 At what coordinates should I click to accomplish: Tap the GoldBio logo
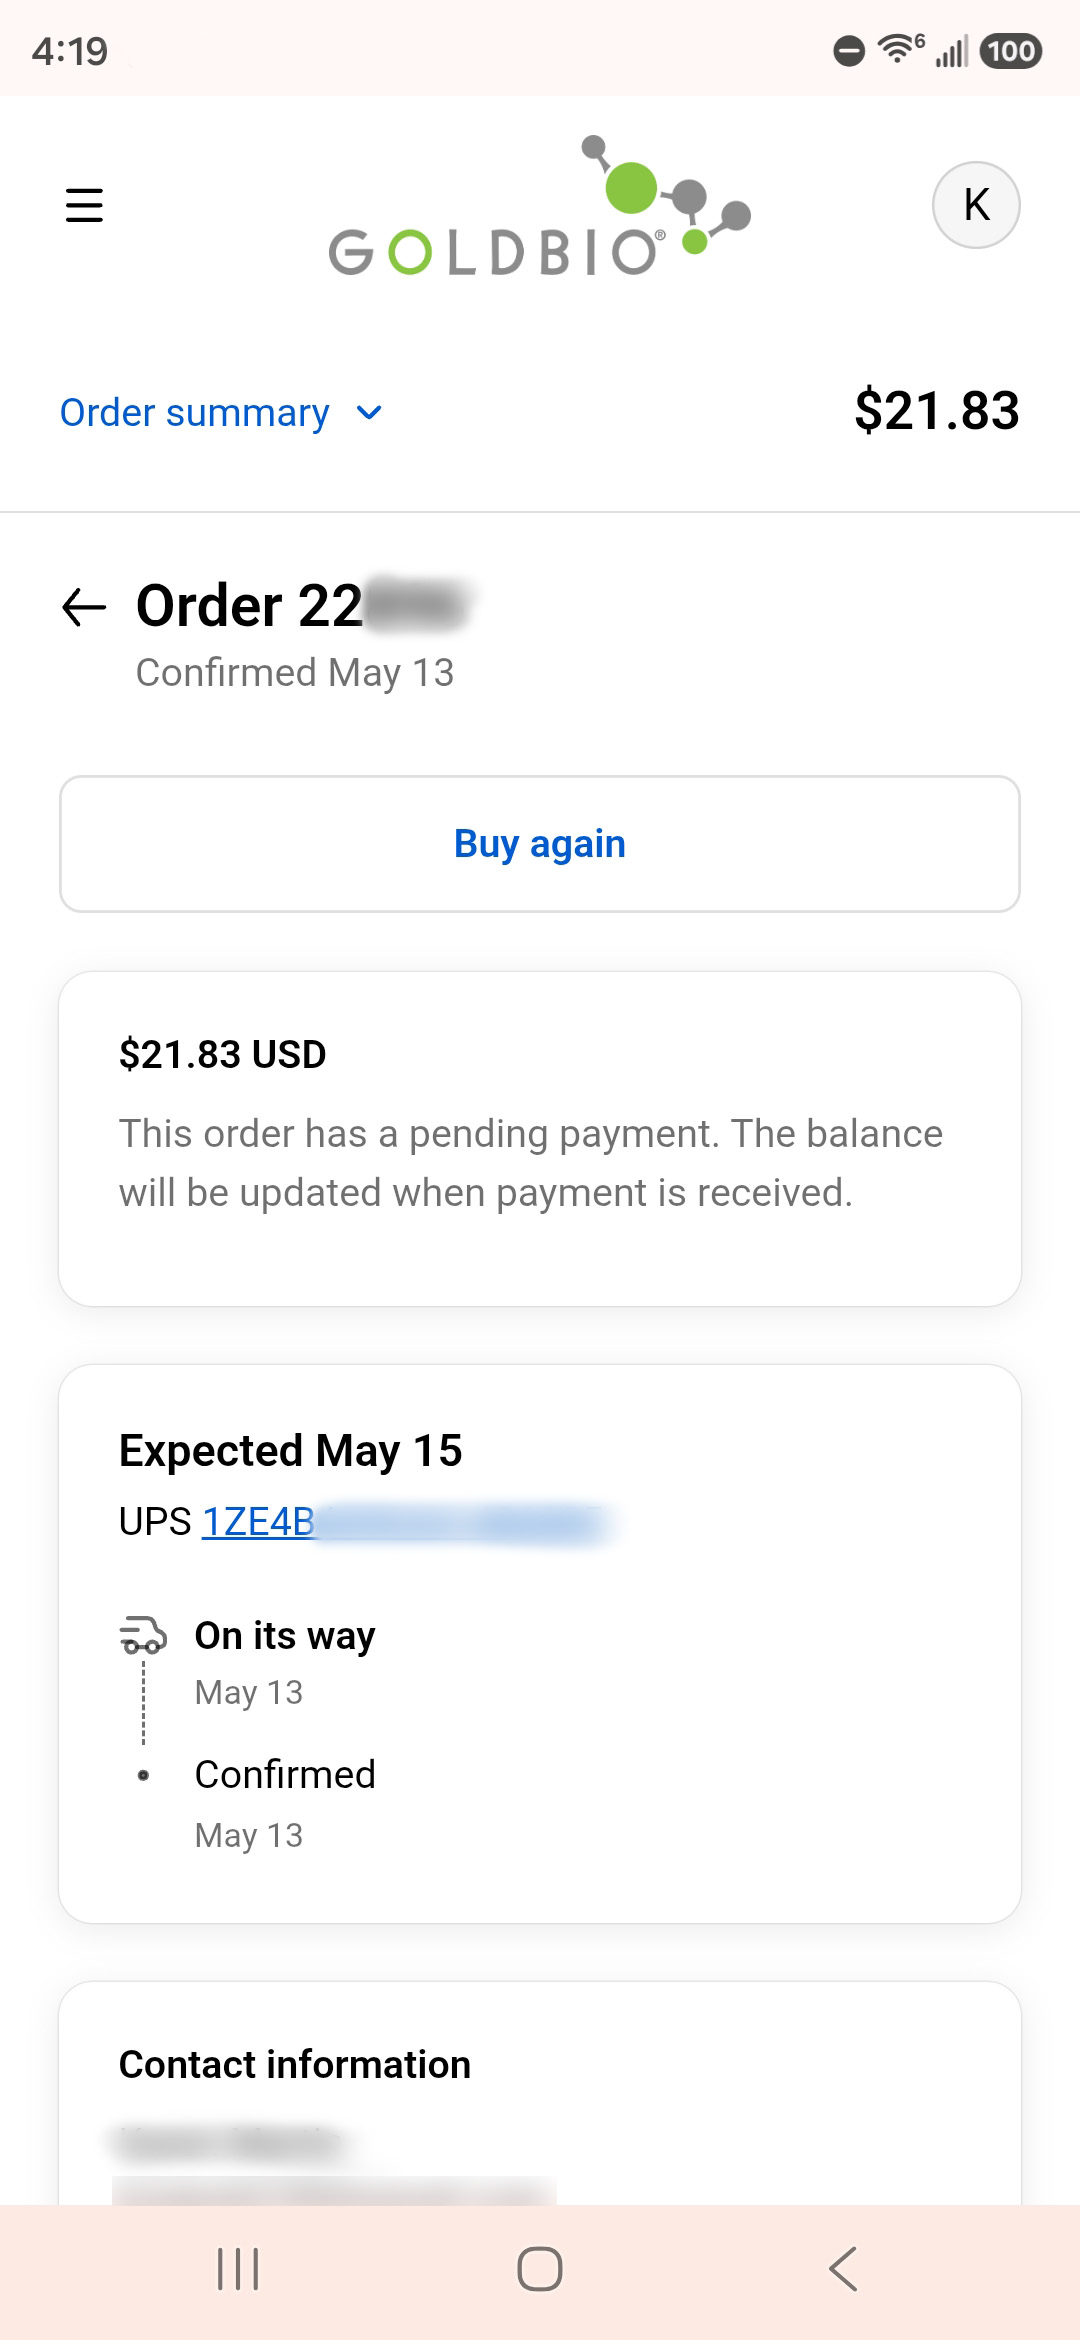coord(540,206)
